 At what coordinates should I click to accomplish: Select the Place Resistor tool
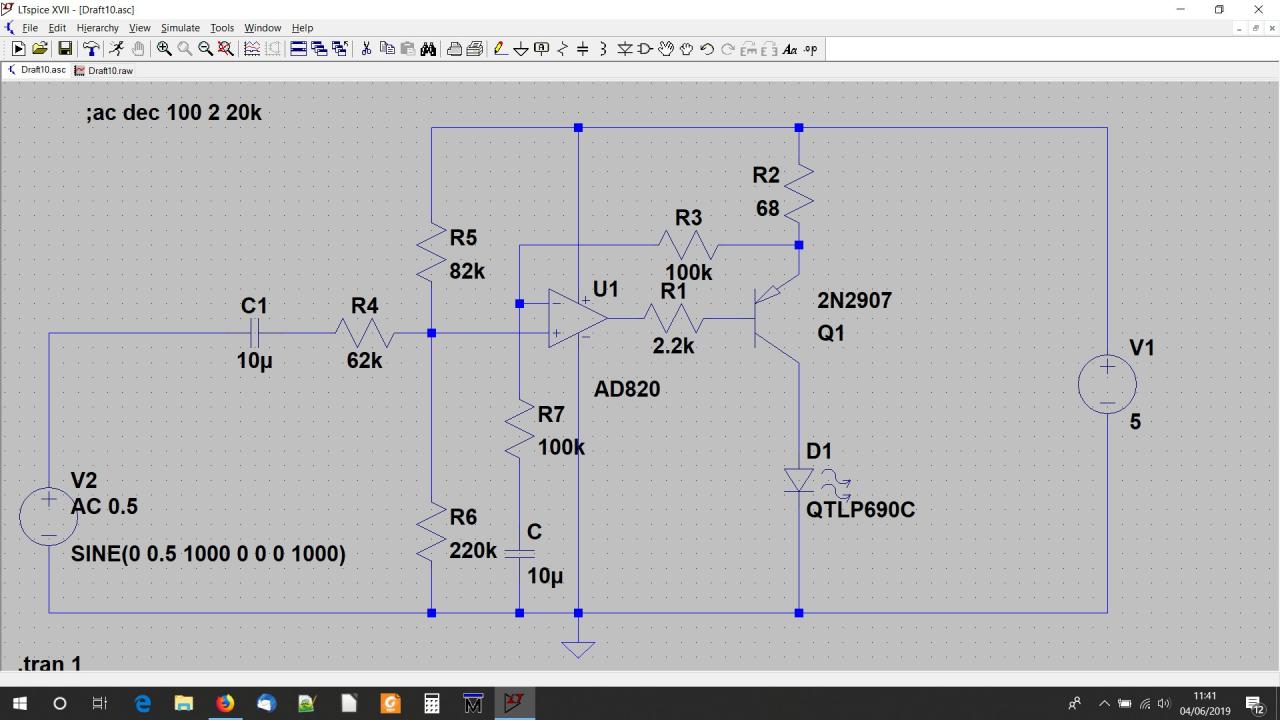pyautogui.click(x=562, y=48)
